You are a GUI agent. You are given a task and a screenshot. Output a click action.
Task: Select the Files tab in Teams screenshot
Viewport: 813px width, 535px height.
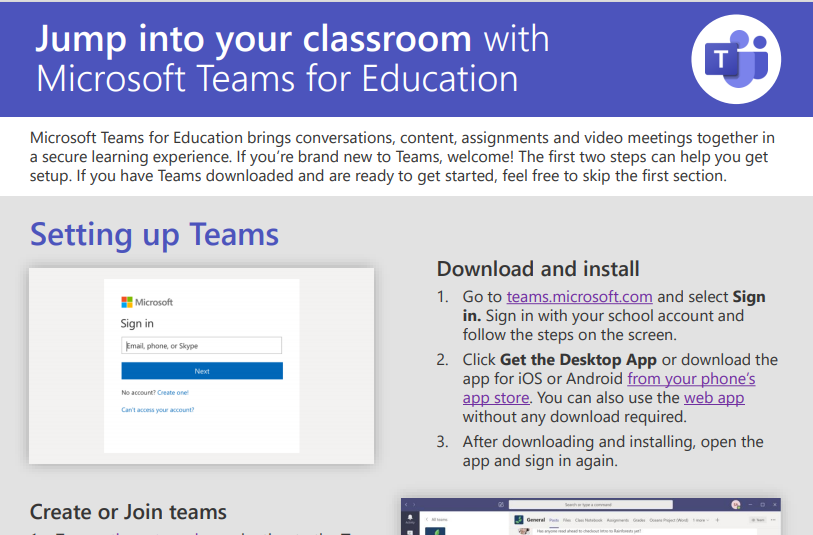(x=567, y=520)
